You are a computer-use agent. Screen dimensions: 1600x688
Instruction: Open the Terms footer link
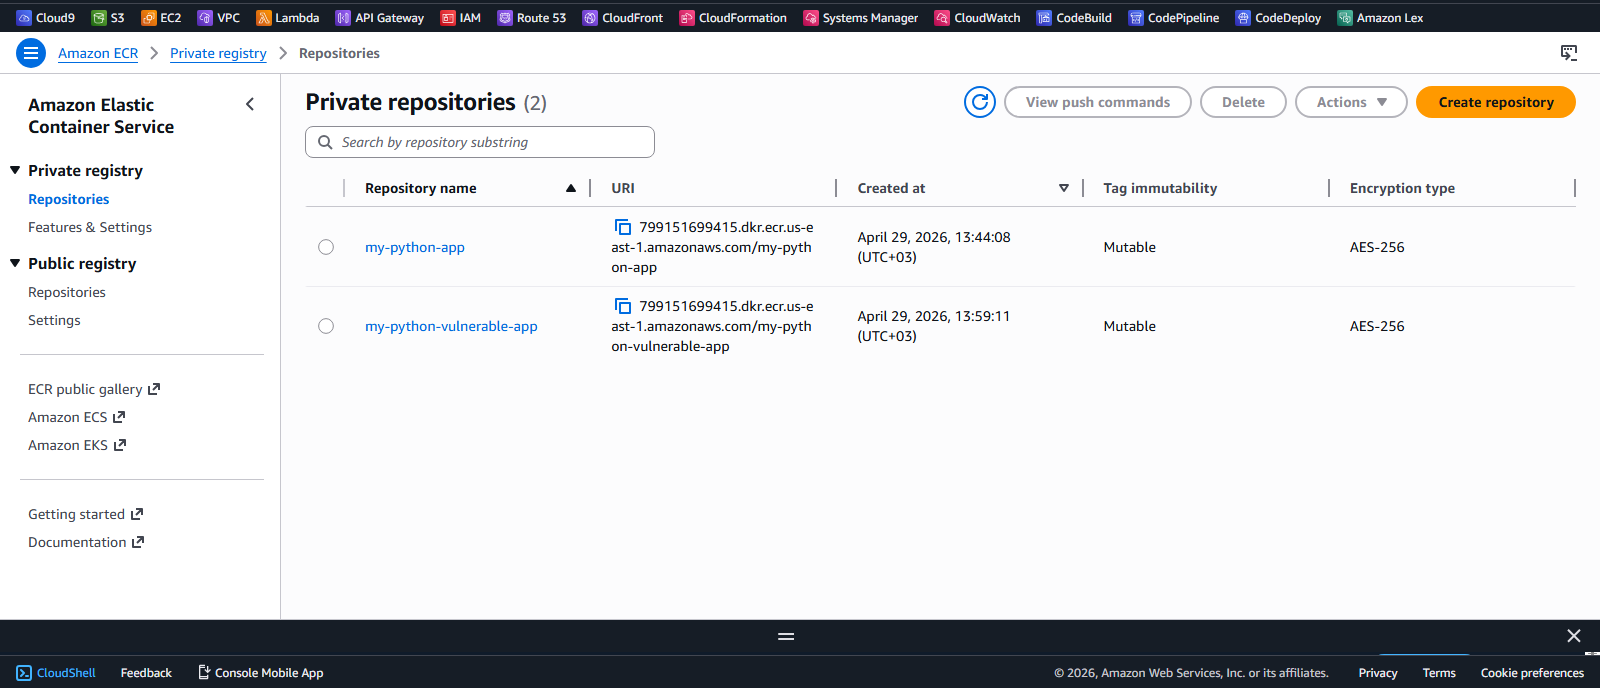click(x=1439, y=673)
